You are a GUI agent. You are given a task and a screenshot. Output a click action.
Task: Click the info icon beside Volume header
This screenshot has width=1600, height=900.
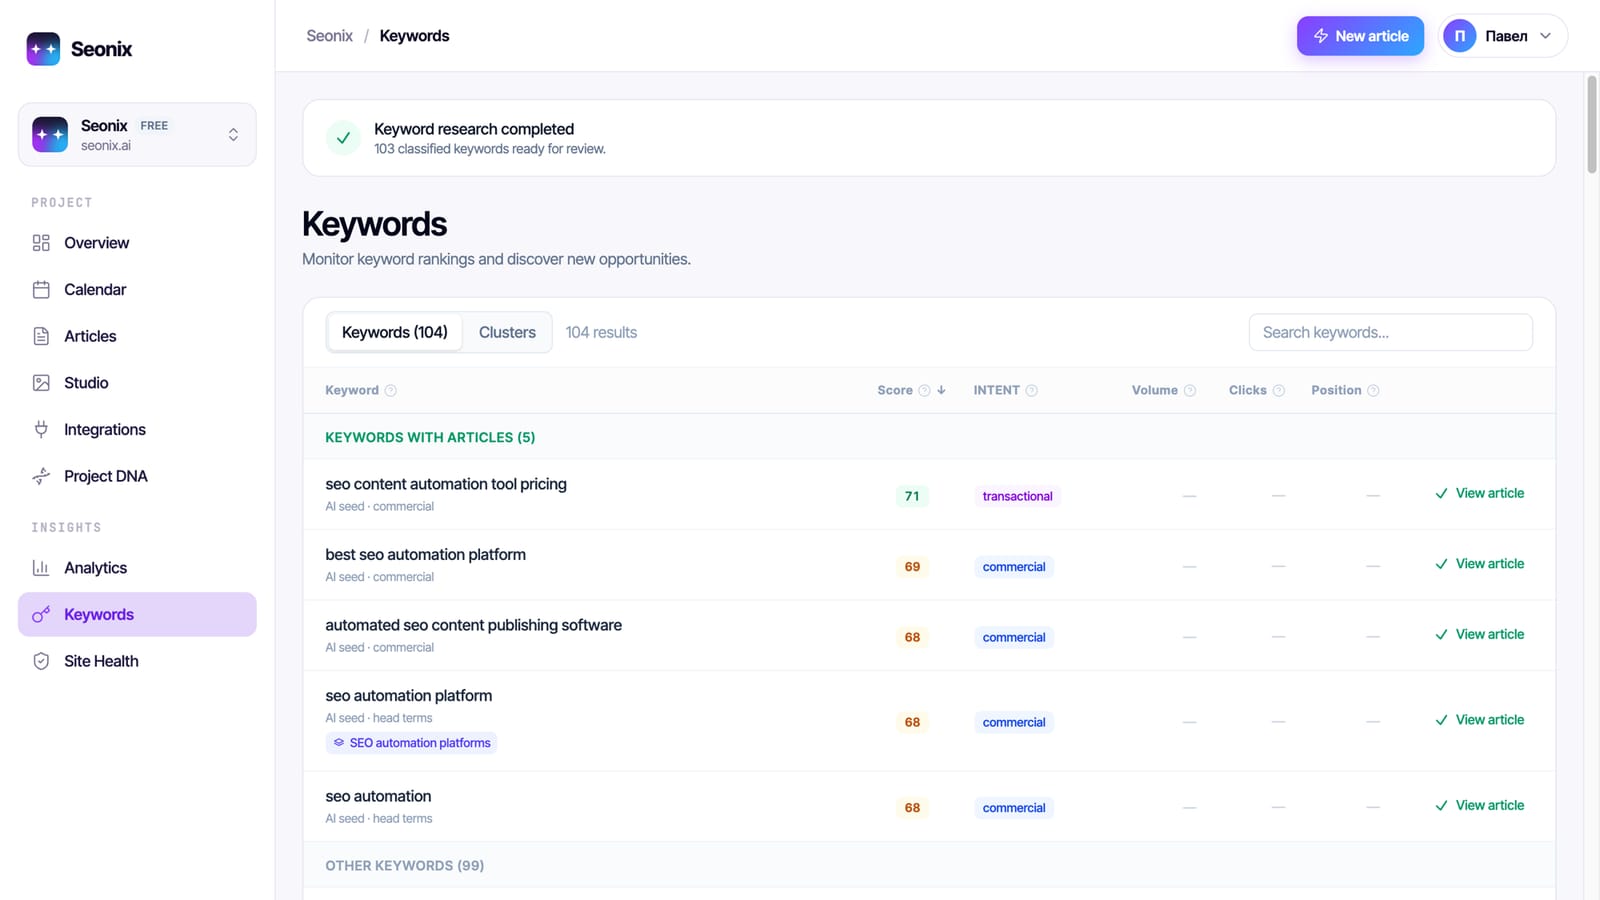1190,391
